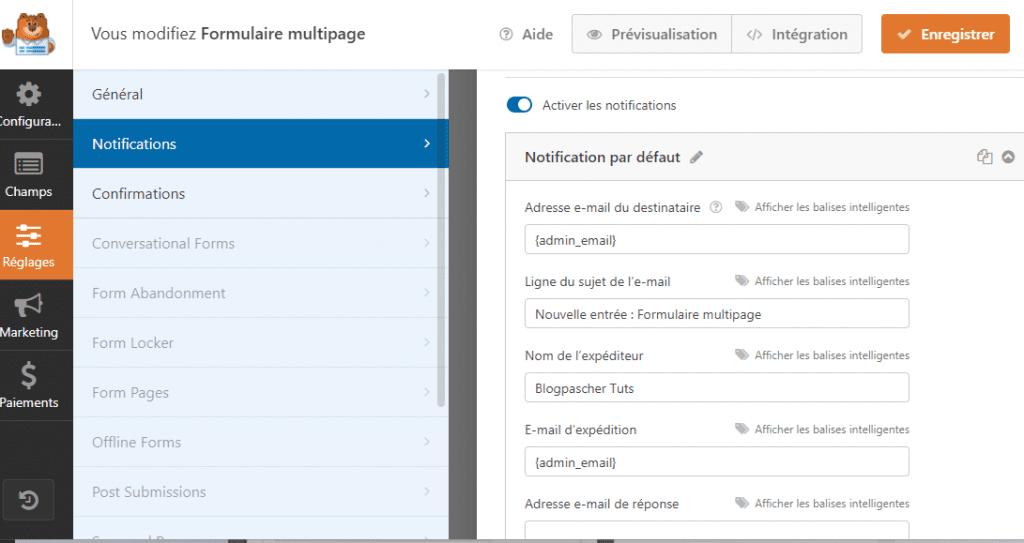Click the recipient email {admin_email} field
The width and height of the screenshot is (1024, 543).
pos(716,240)
